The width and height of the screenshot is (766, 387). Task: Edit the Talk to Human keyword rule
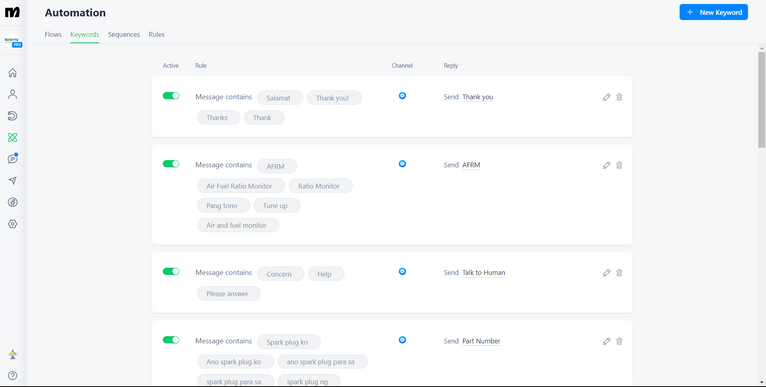(x=607, y=273)
